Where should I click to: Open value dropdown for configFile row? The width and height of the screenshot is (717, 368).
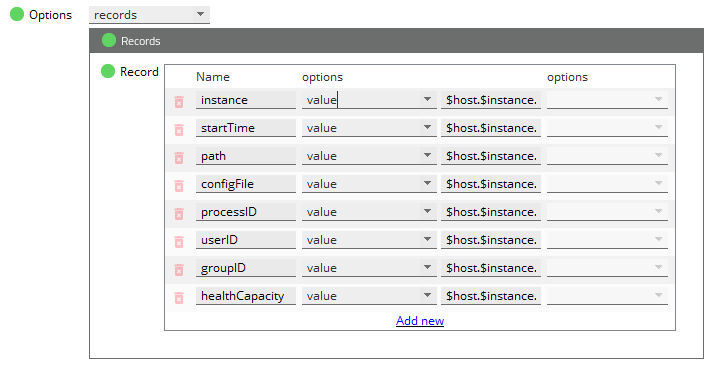[369, 184]
